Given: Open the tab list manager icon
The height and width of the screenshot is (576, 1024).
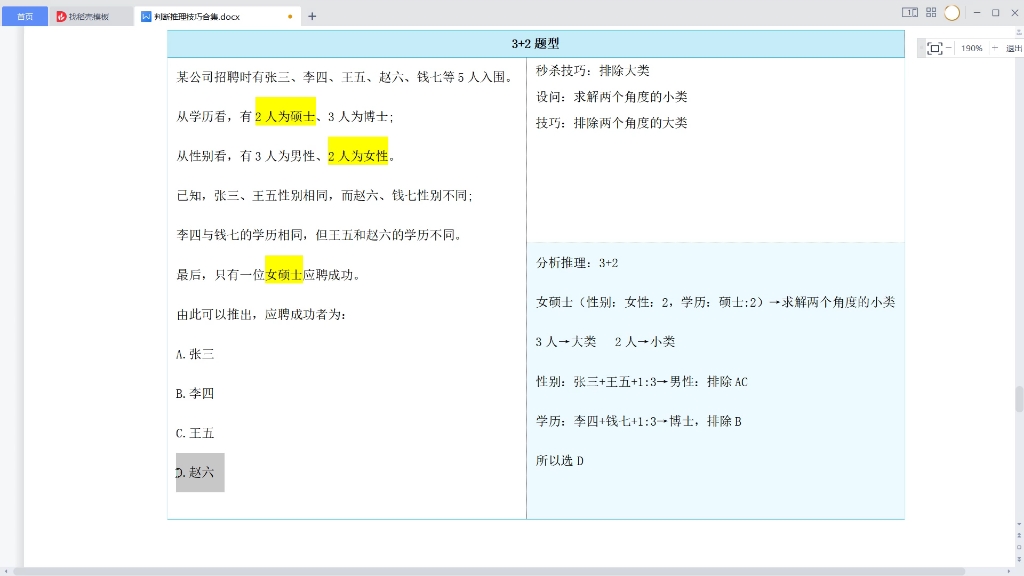Looking at the screenshot, I should pos(908,12).
